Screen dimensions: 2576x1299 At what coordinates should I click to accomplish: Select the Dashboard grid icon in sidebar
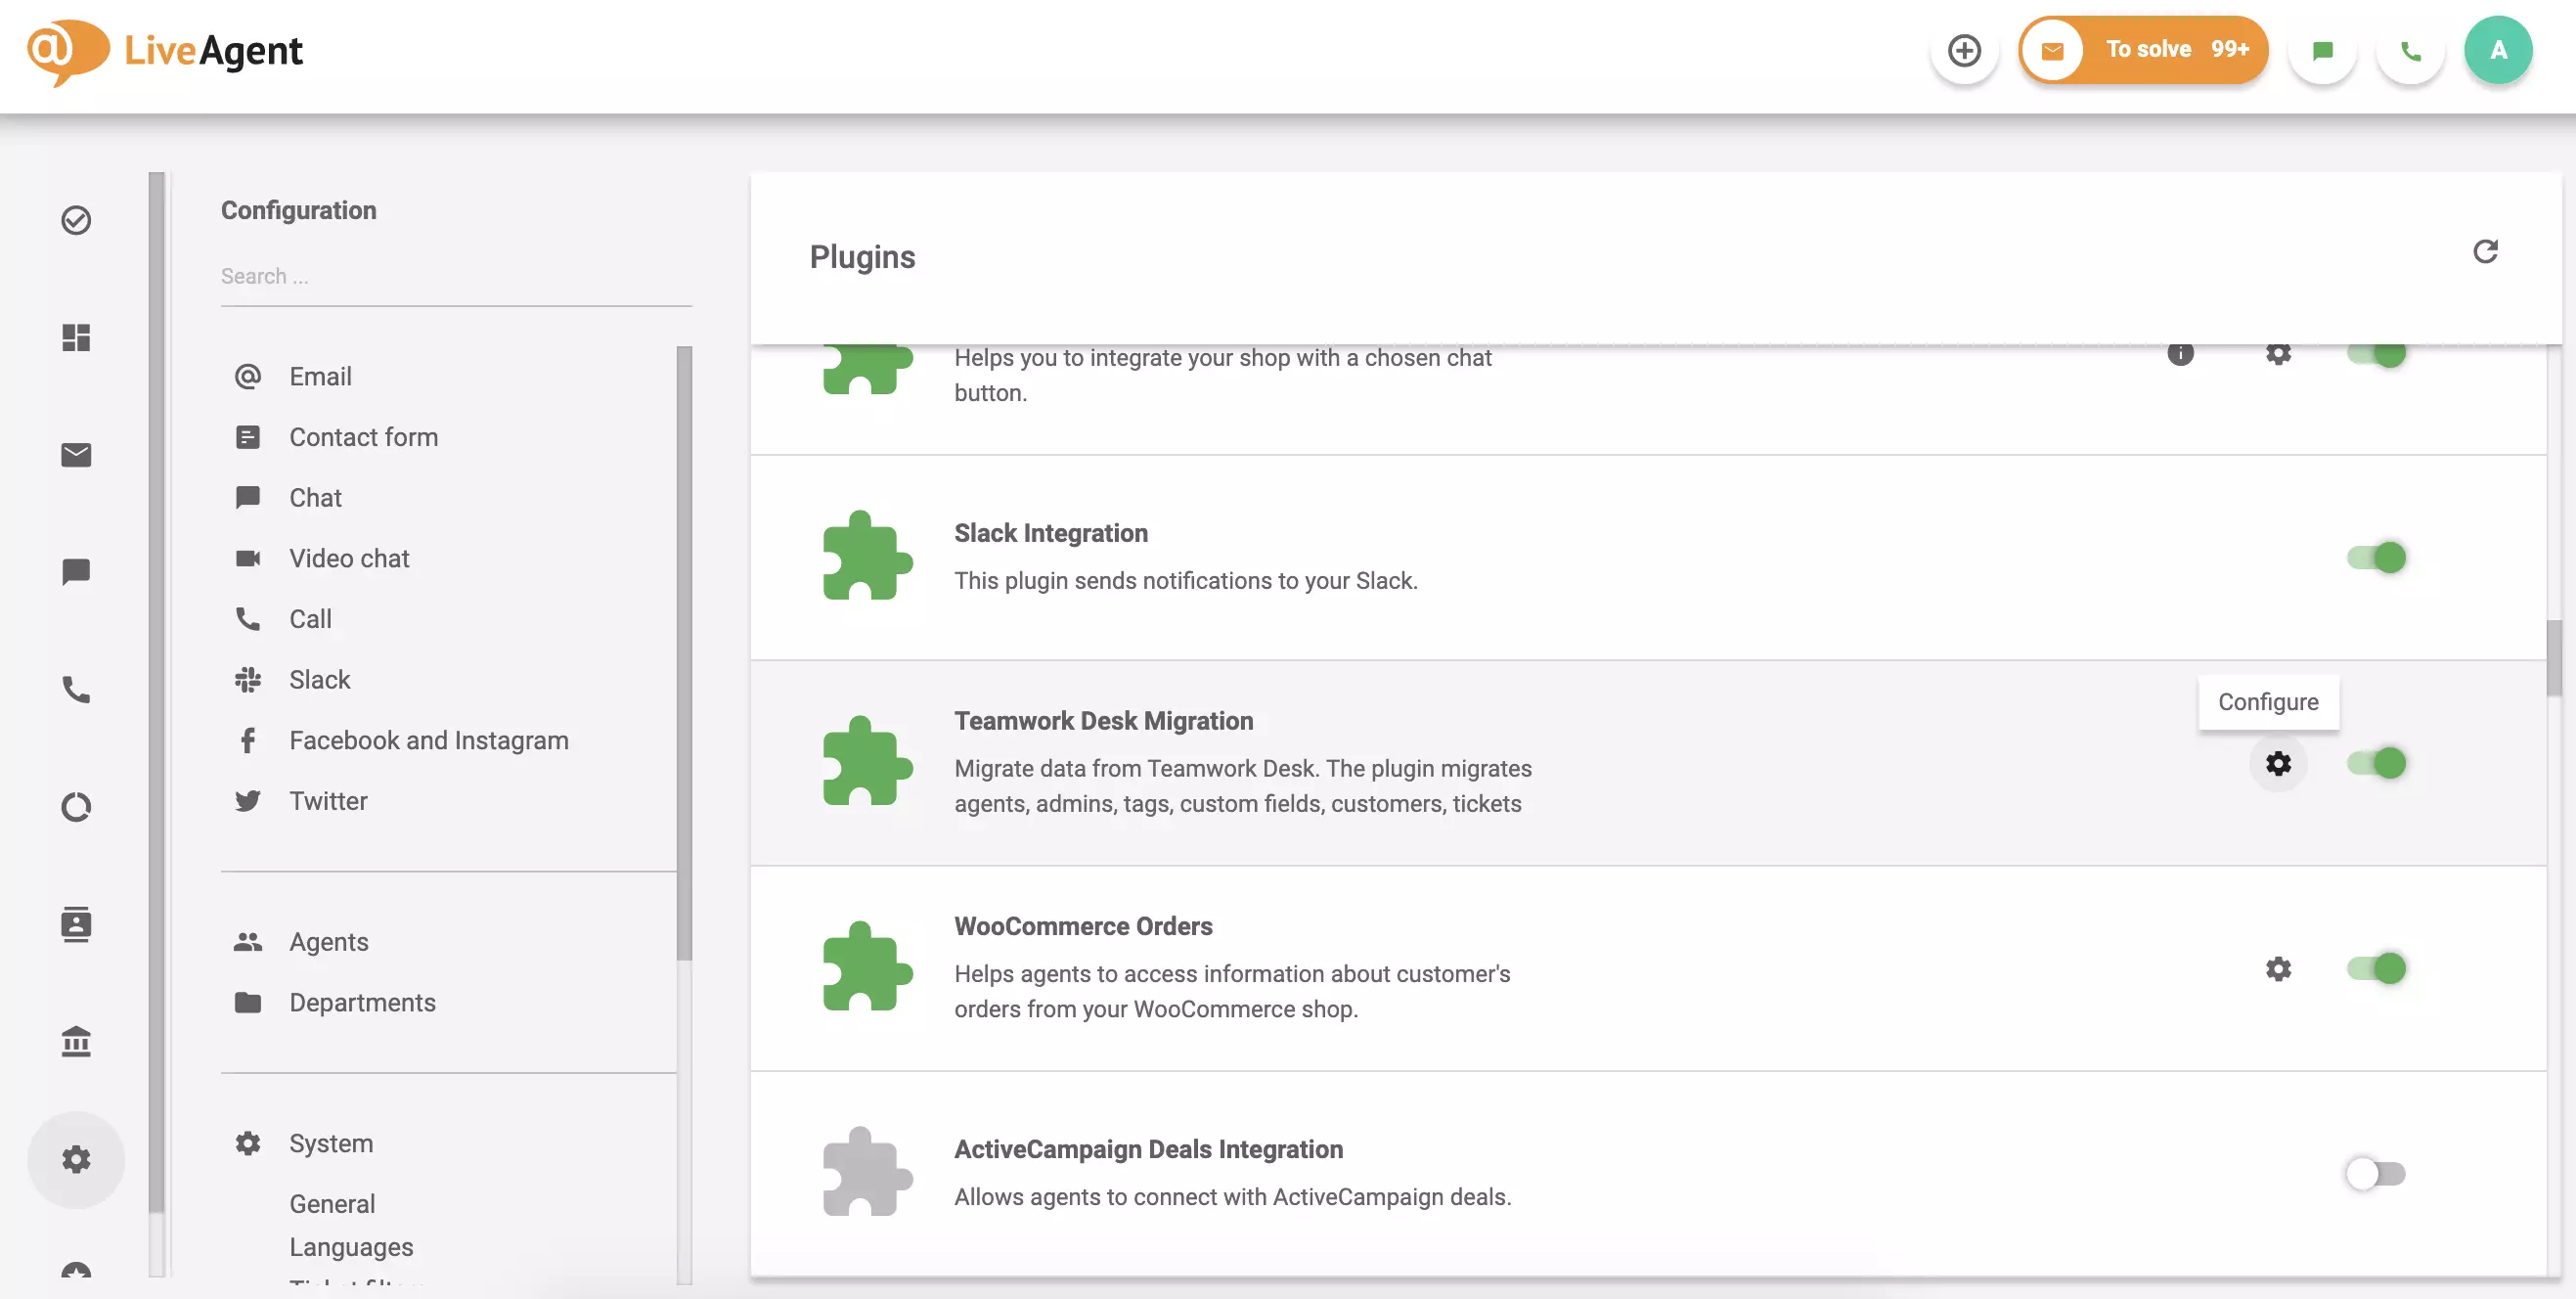click(x=75, y=337)
